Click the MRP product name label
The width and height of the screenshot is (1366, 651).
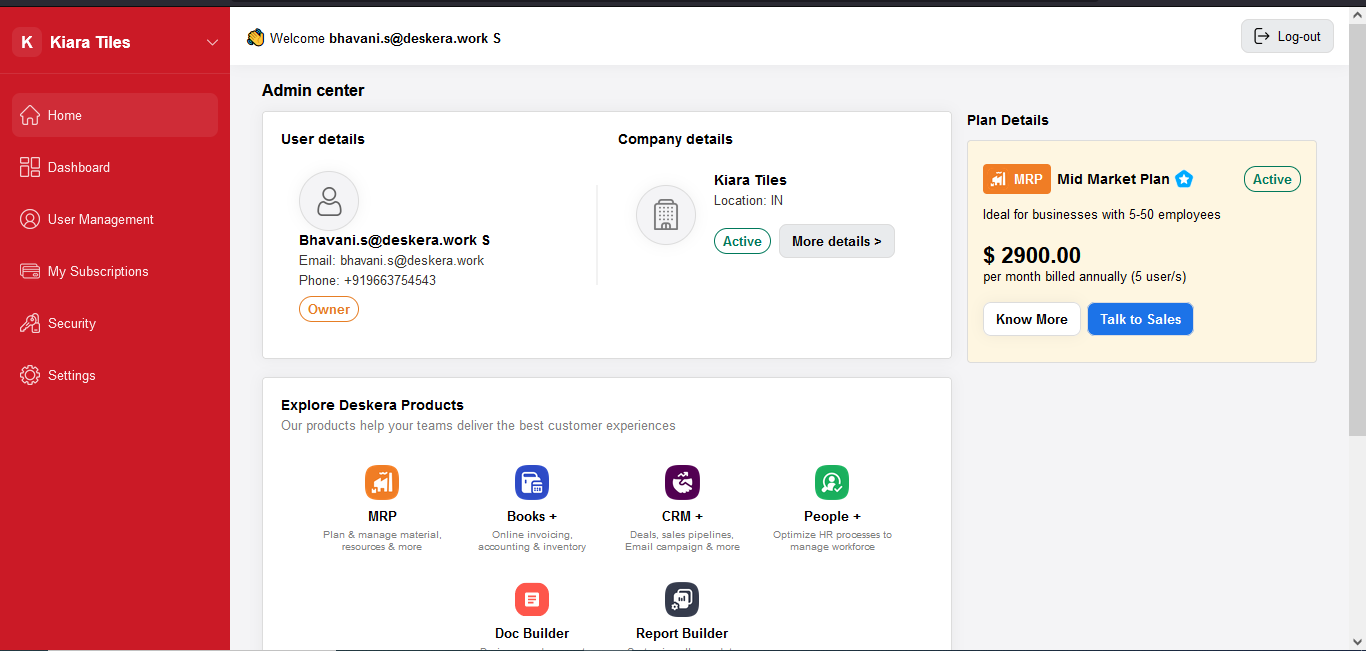click(x=382, y=517)
